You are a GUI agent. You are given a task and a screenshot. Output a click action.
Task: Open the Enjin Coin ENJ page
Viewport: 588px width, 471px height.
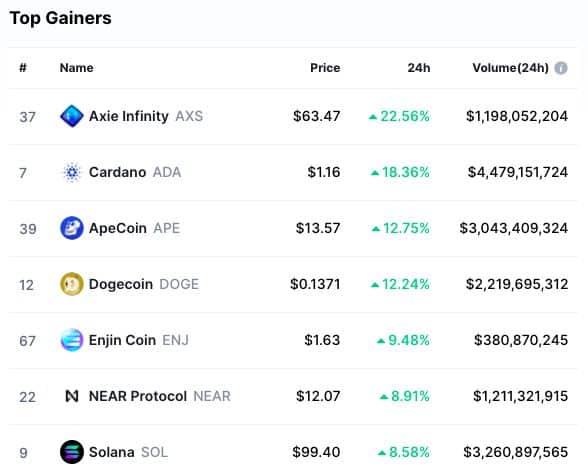pos(139,340)
